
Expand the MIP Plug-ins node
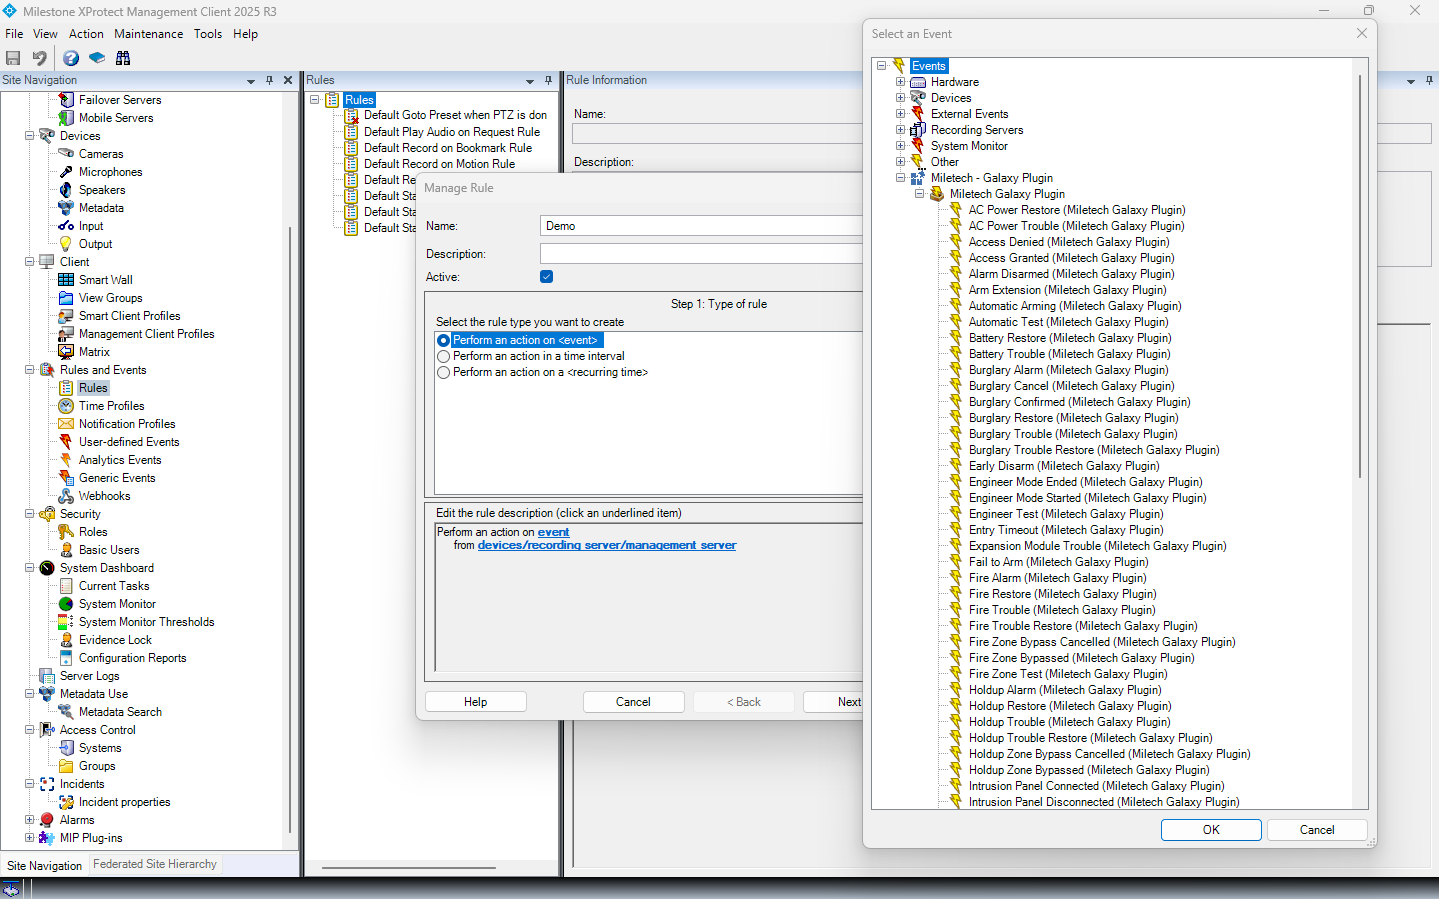click(x=30, y=838)
